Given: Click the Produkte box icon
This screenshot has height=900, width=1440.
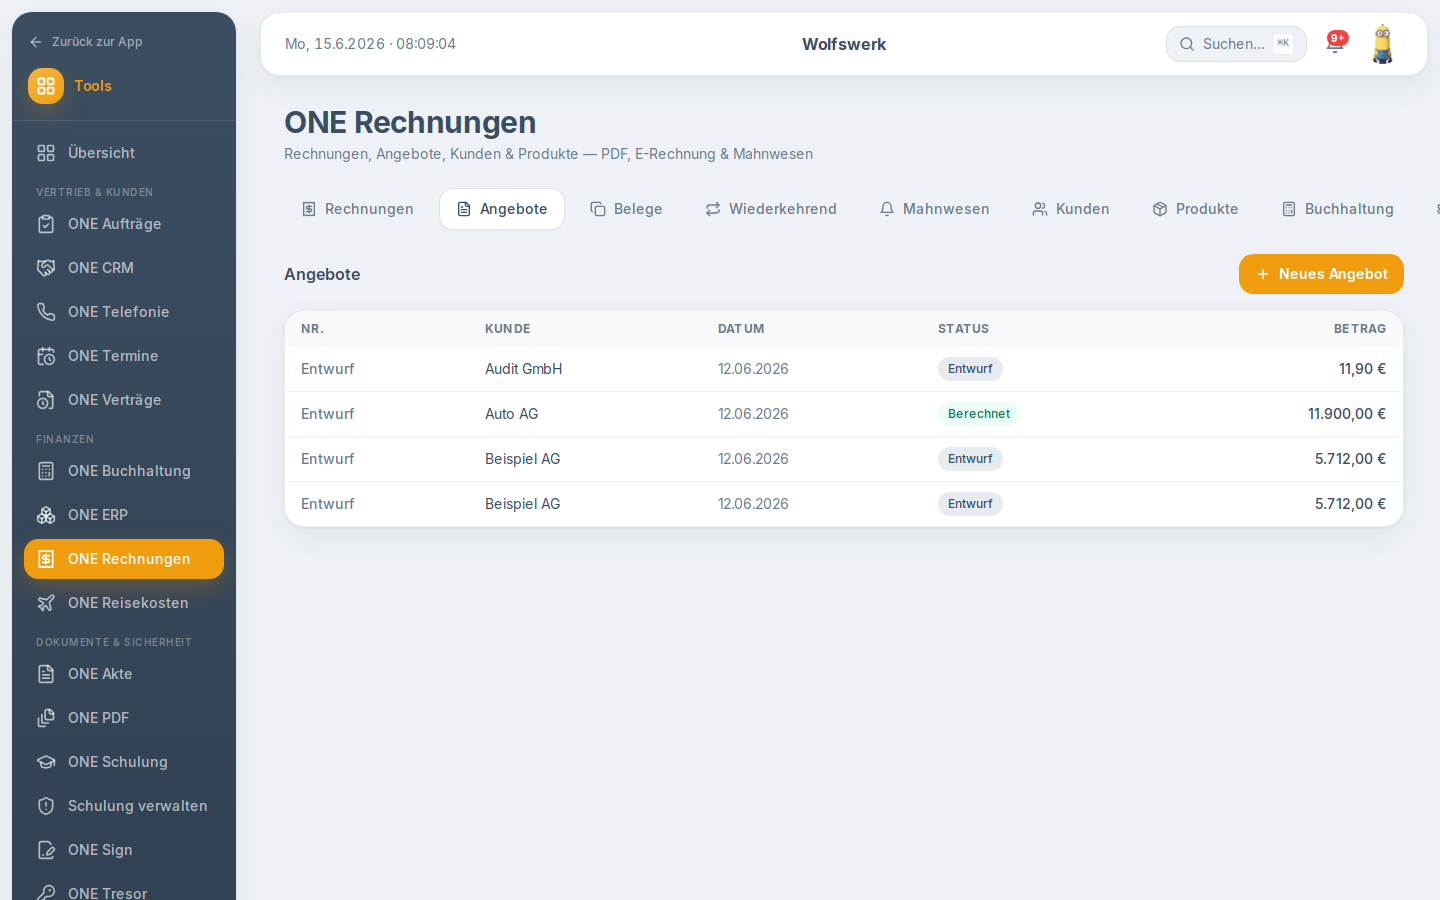Looking at the screenshot, I should click(1160, 209).
